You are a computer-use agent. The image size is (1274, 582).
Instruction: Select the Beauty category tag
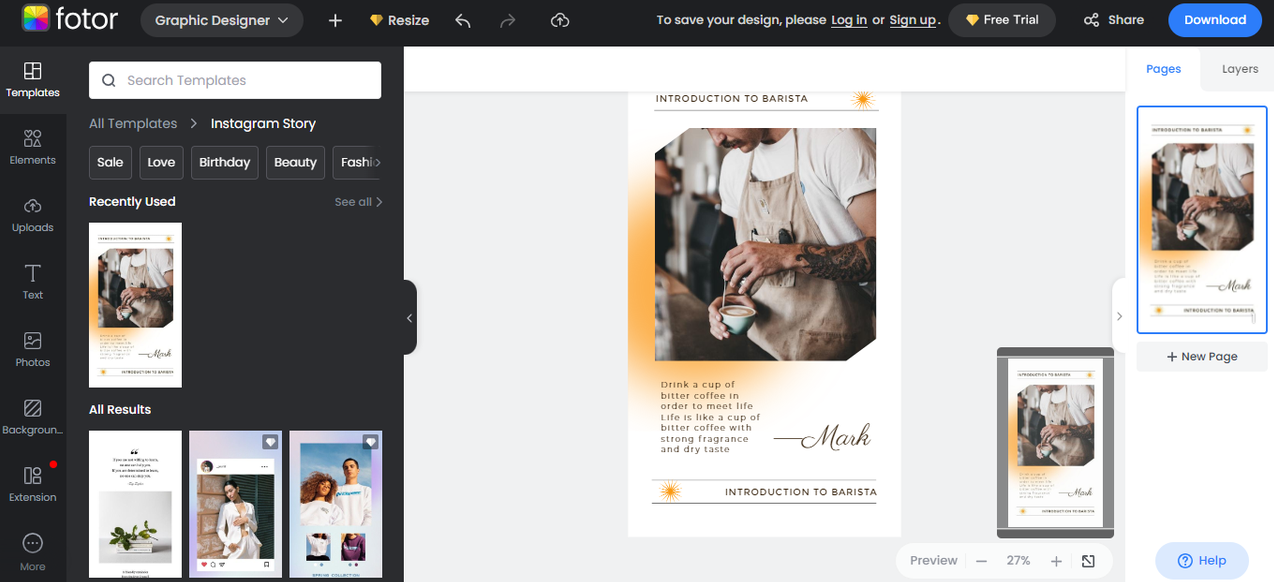point(295,162)
